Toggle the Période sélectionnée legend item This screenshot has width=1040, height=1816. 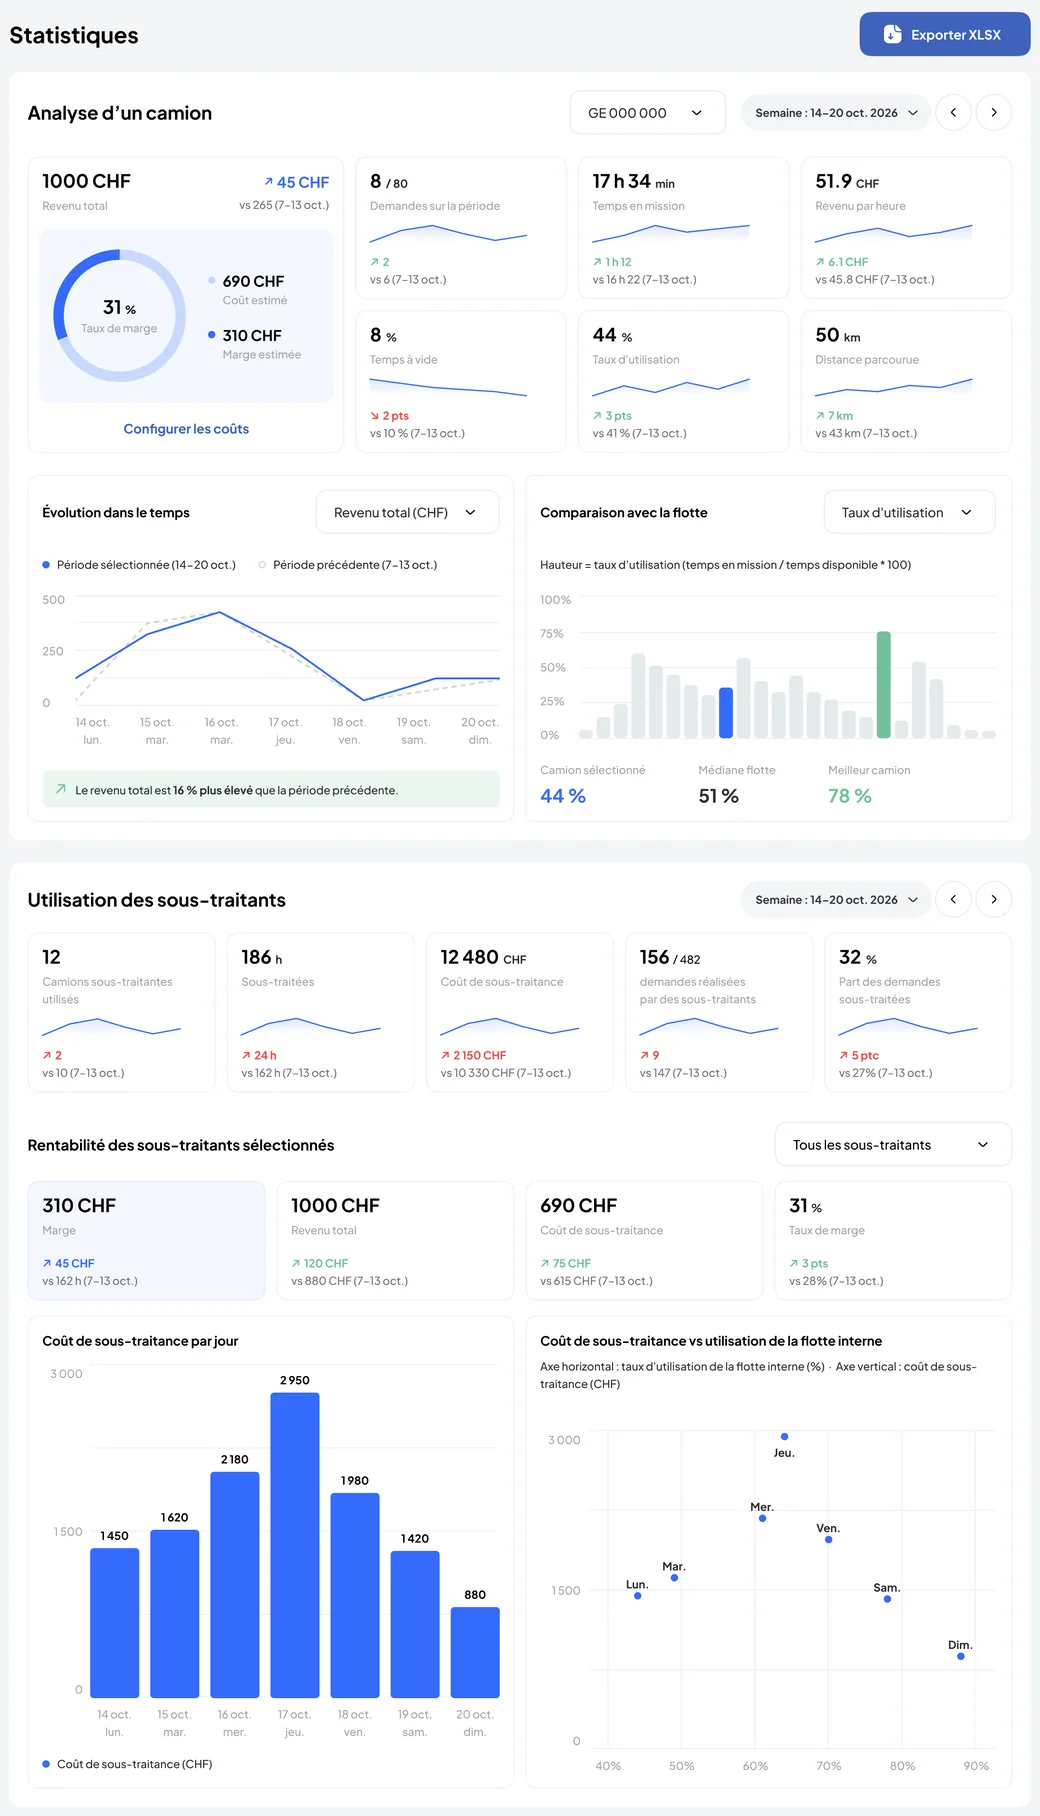[139, 565]
